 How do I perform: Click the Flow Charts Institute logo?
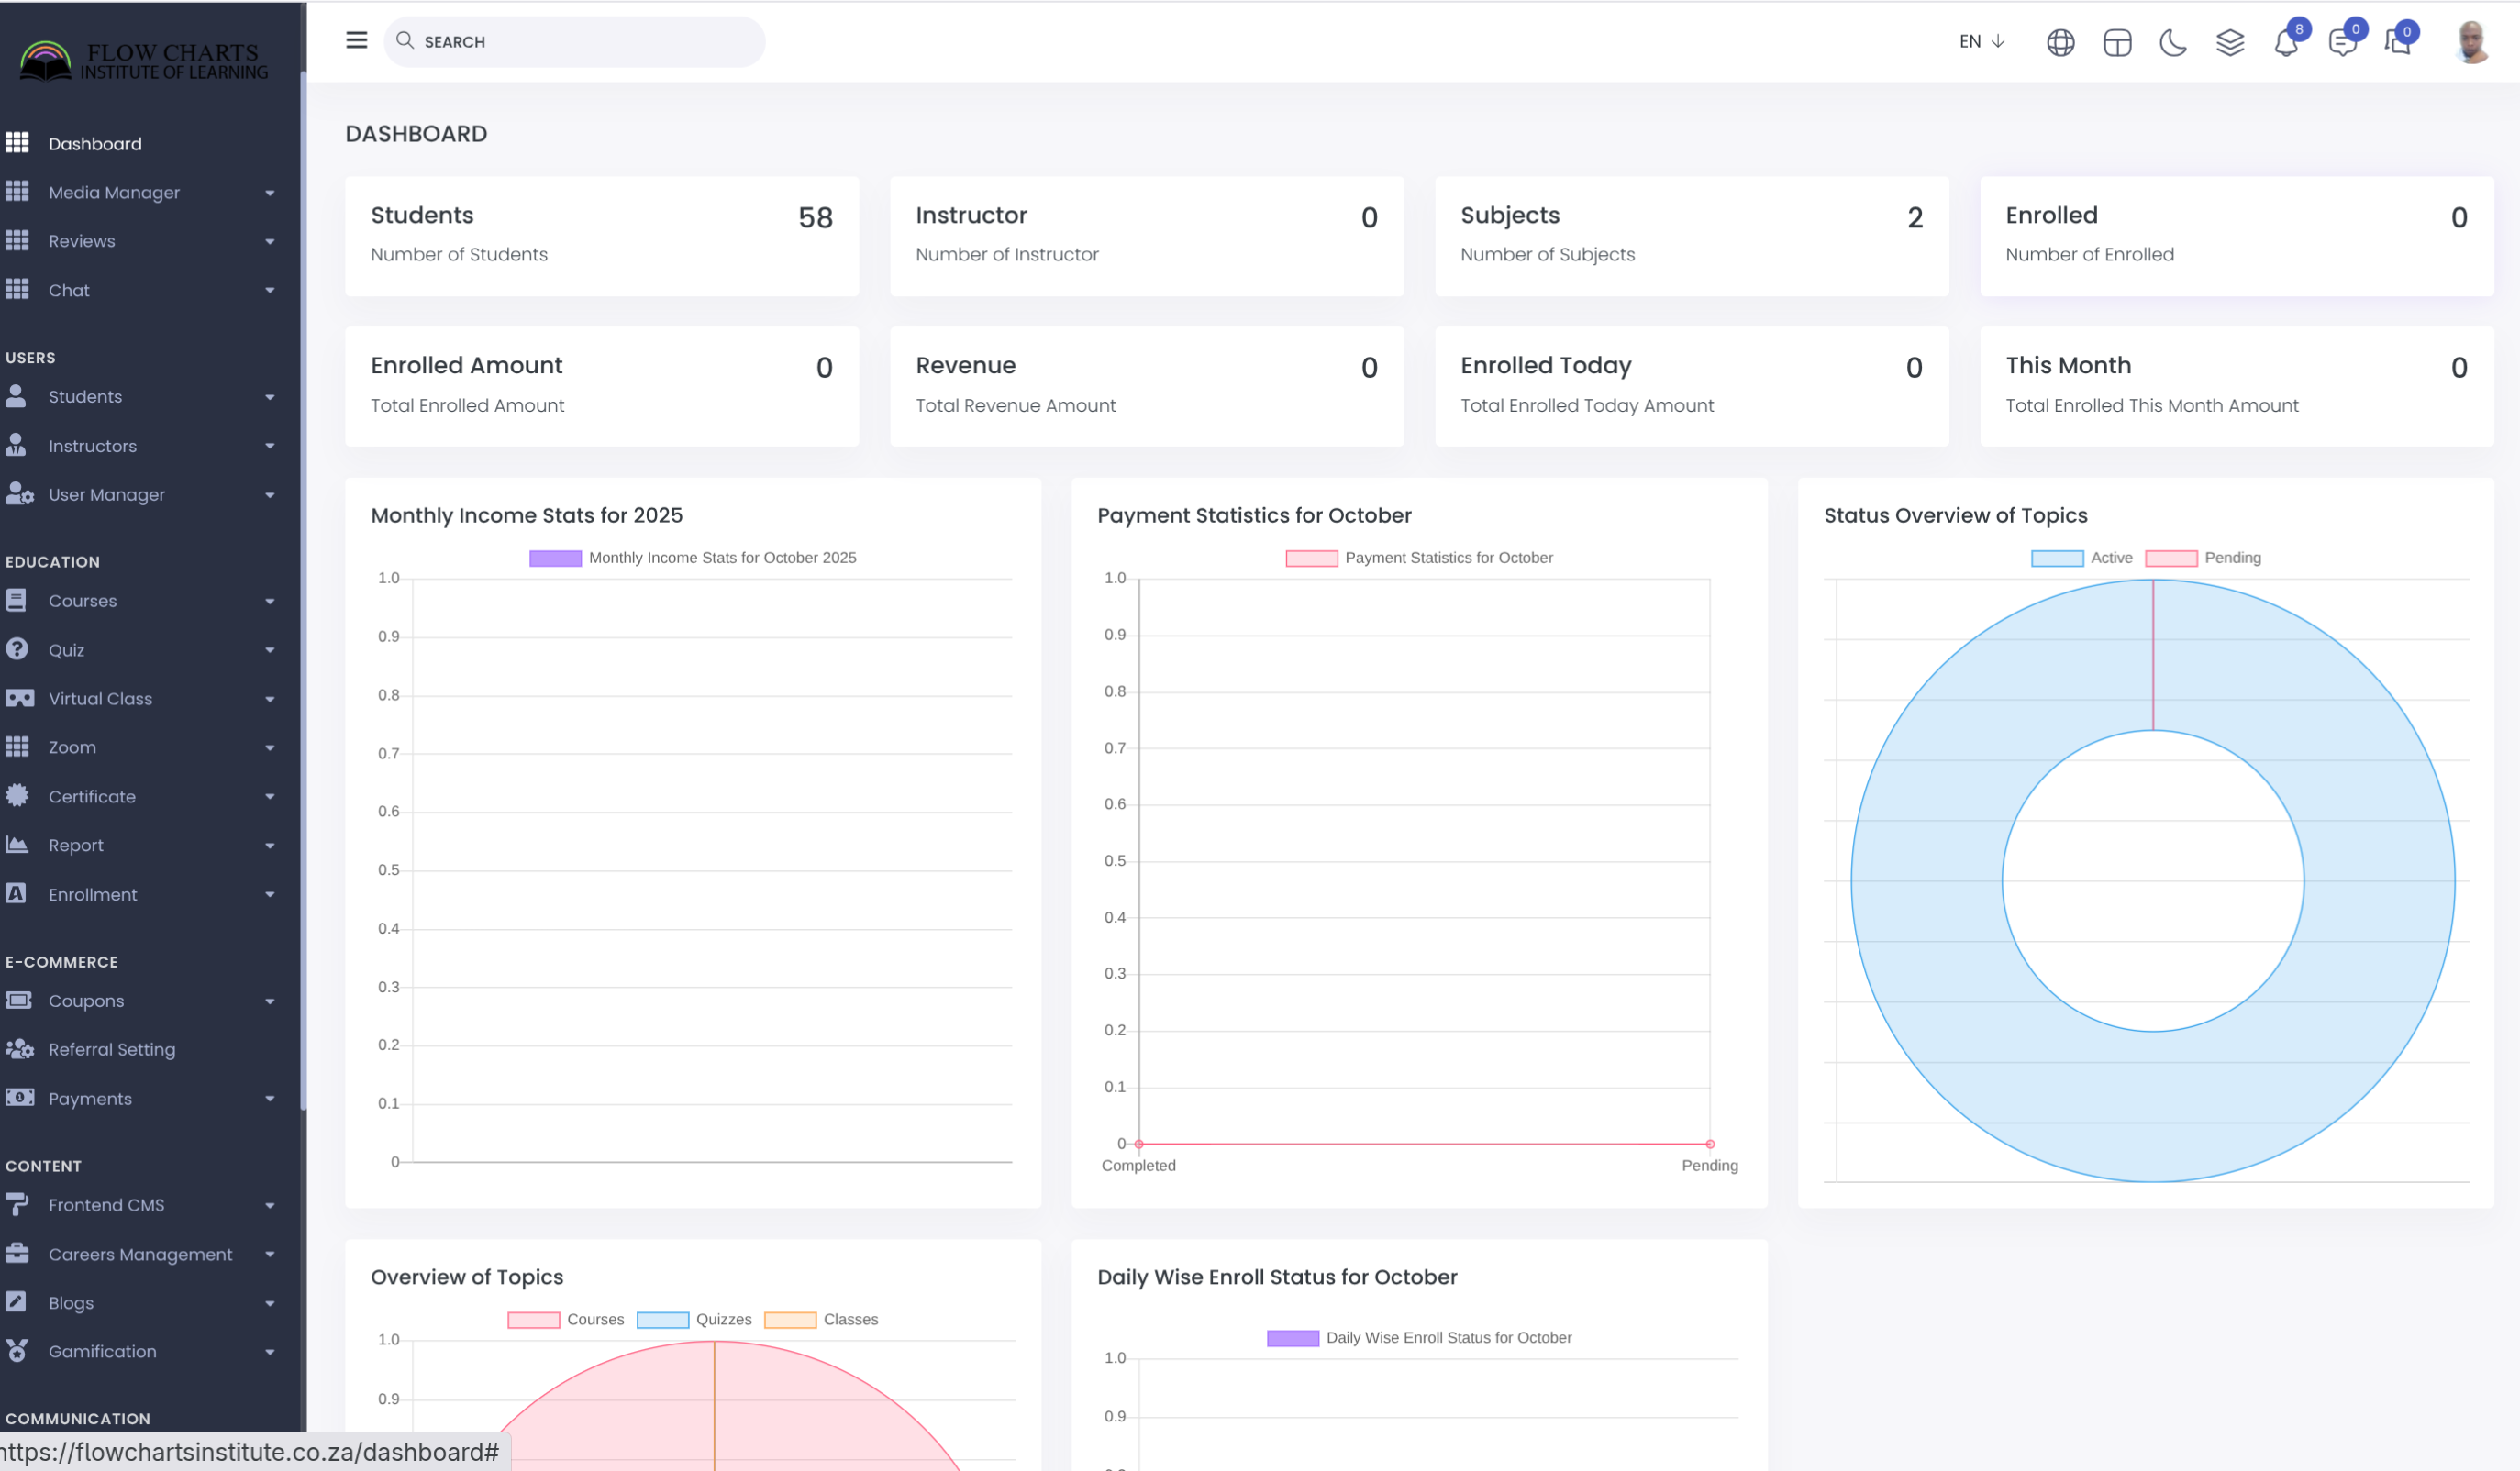[145, 60]
